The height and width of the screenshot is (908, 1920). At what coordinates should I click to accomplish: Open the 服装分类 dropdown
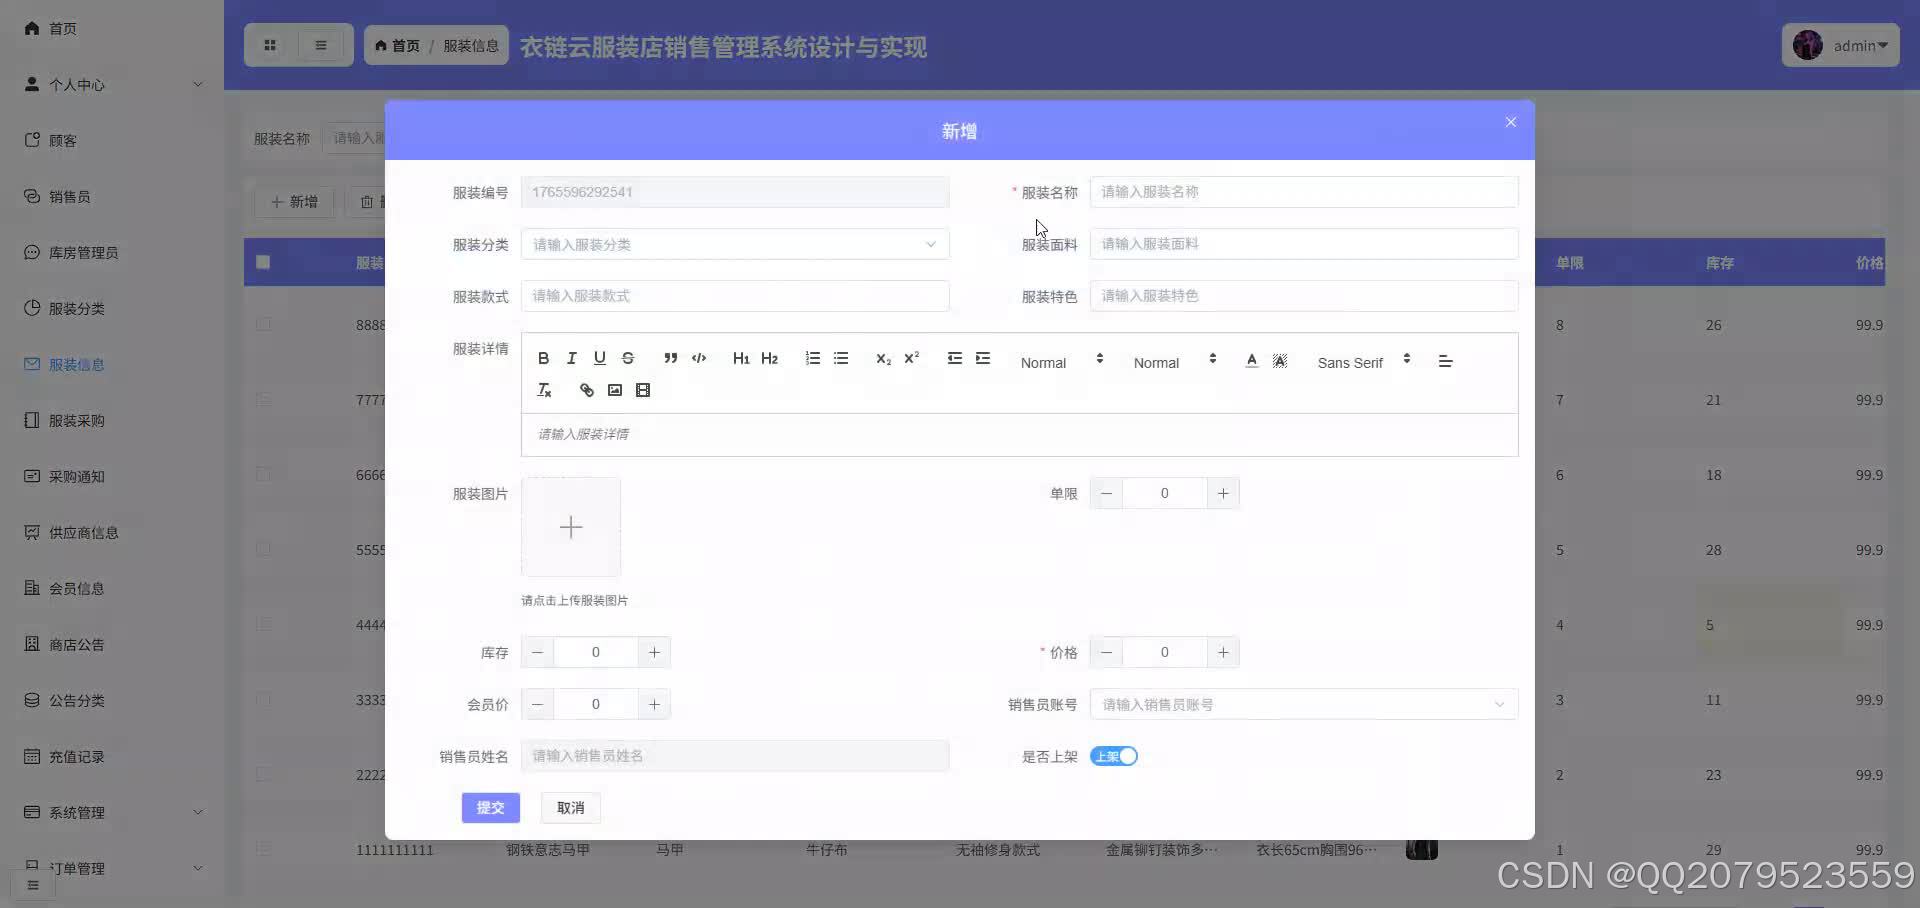point(735,244)
